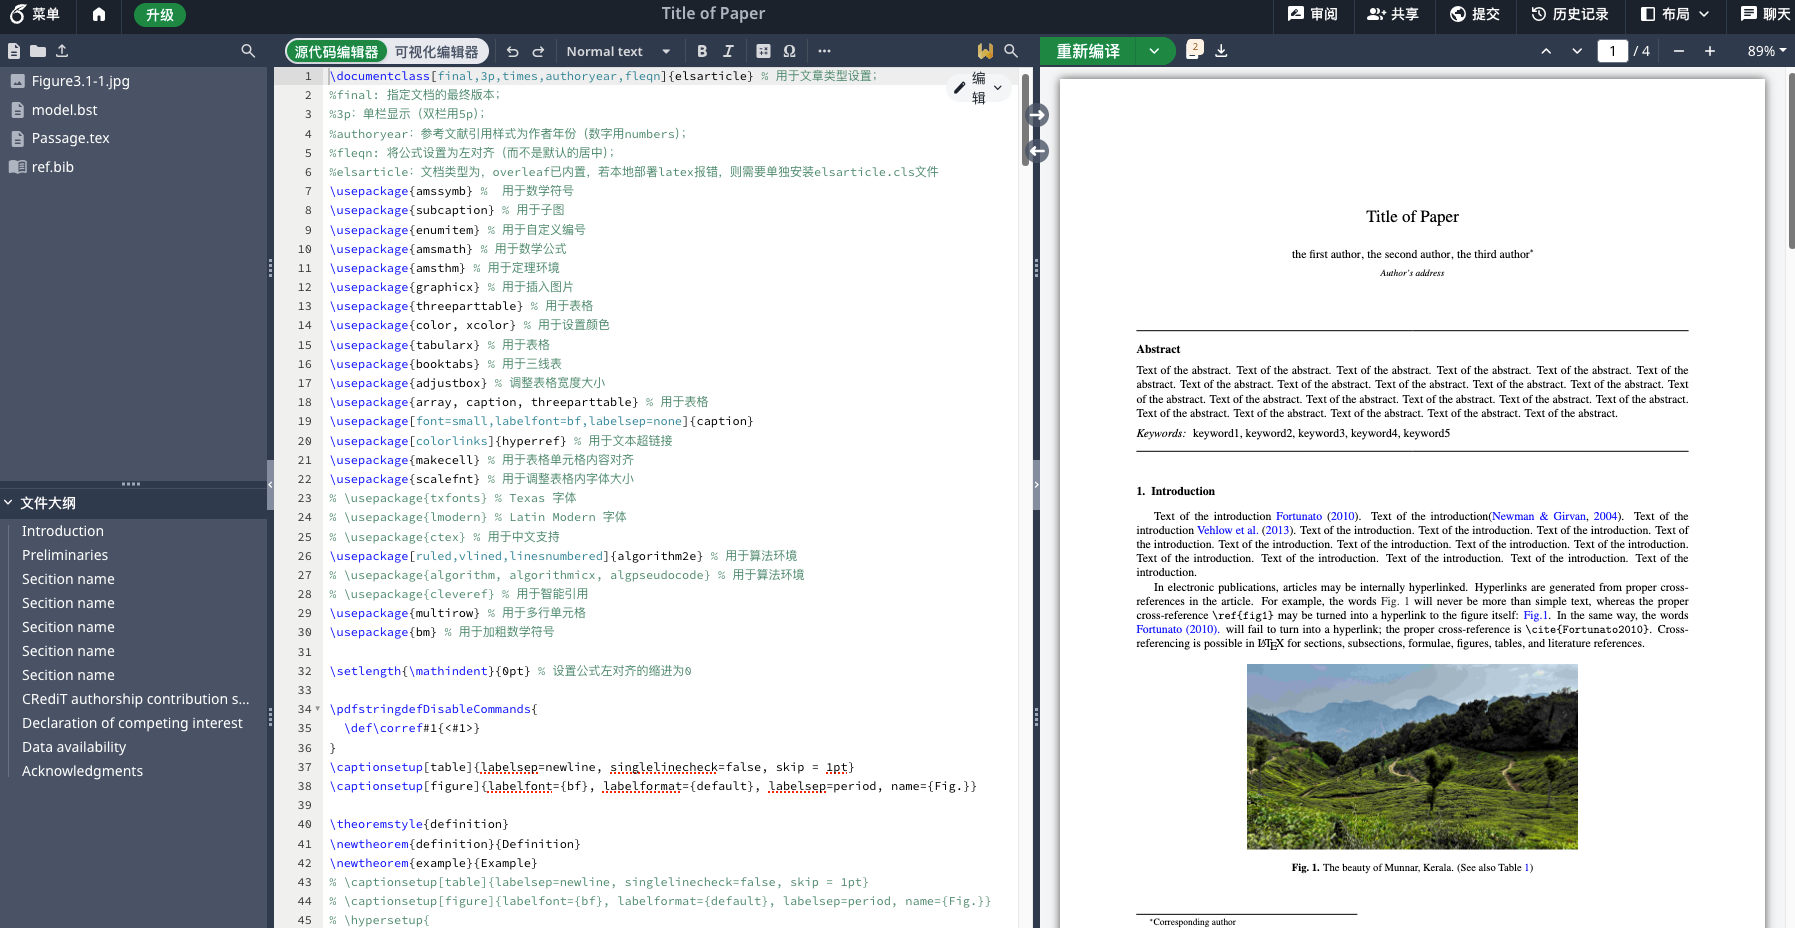Click Vehlow et al. citation link
Viewport: 1795px width, 928px height.
coord(1245,530)
